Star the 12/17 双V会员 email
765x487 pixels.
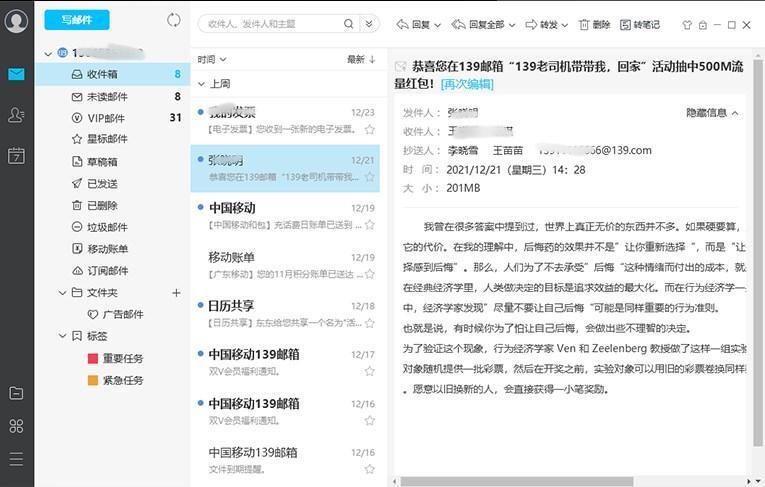coord(370,371)
